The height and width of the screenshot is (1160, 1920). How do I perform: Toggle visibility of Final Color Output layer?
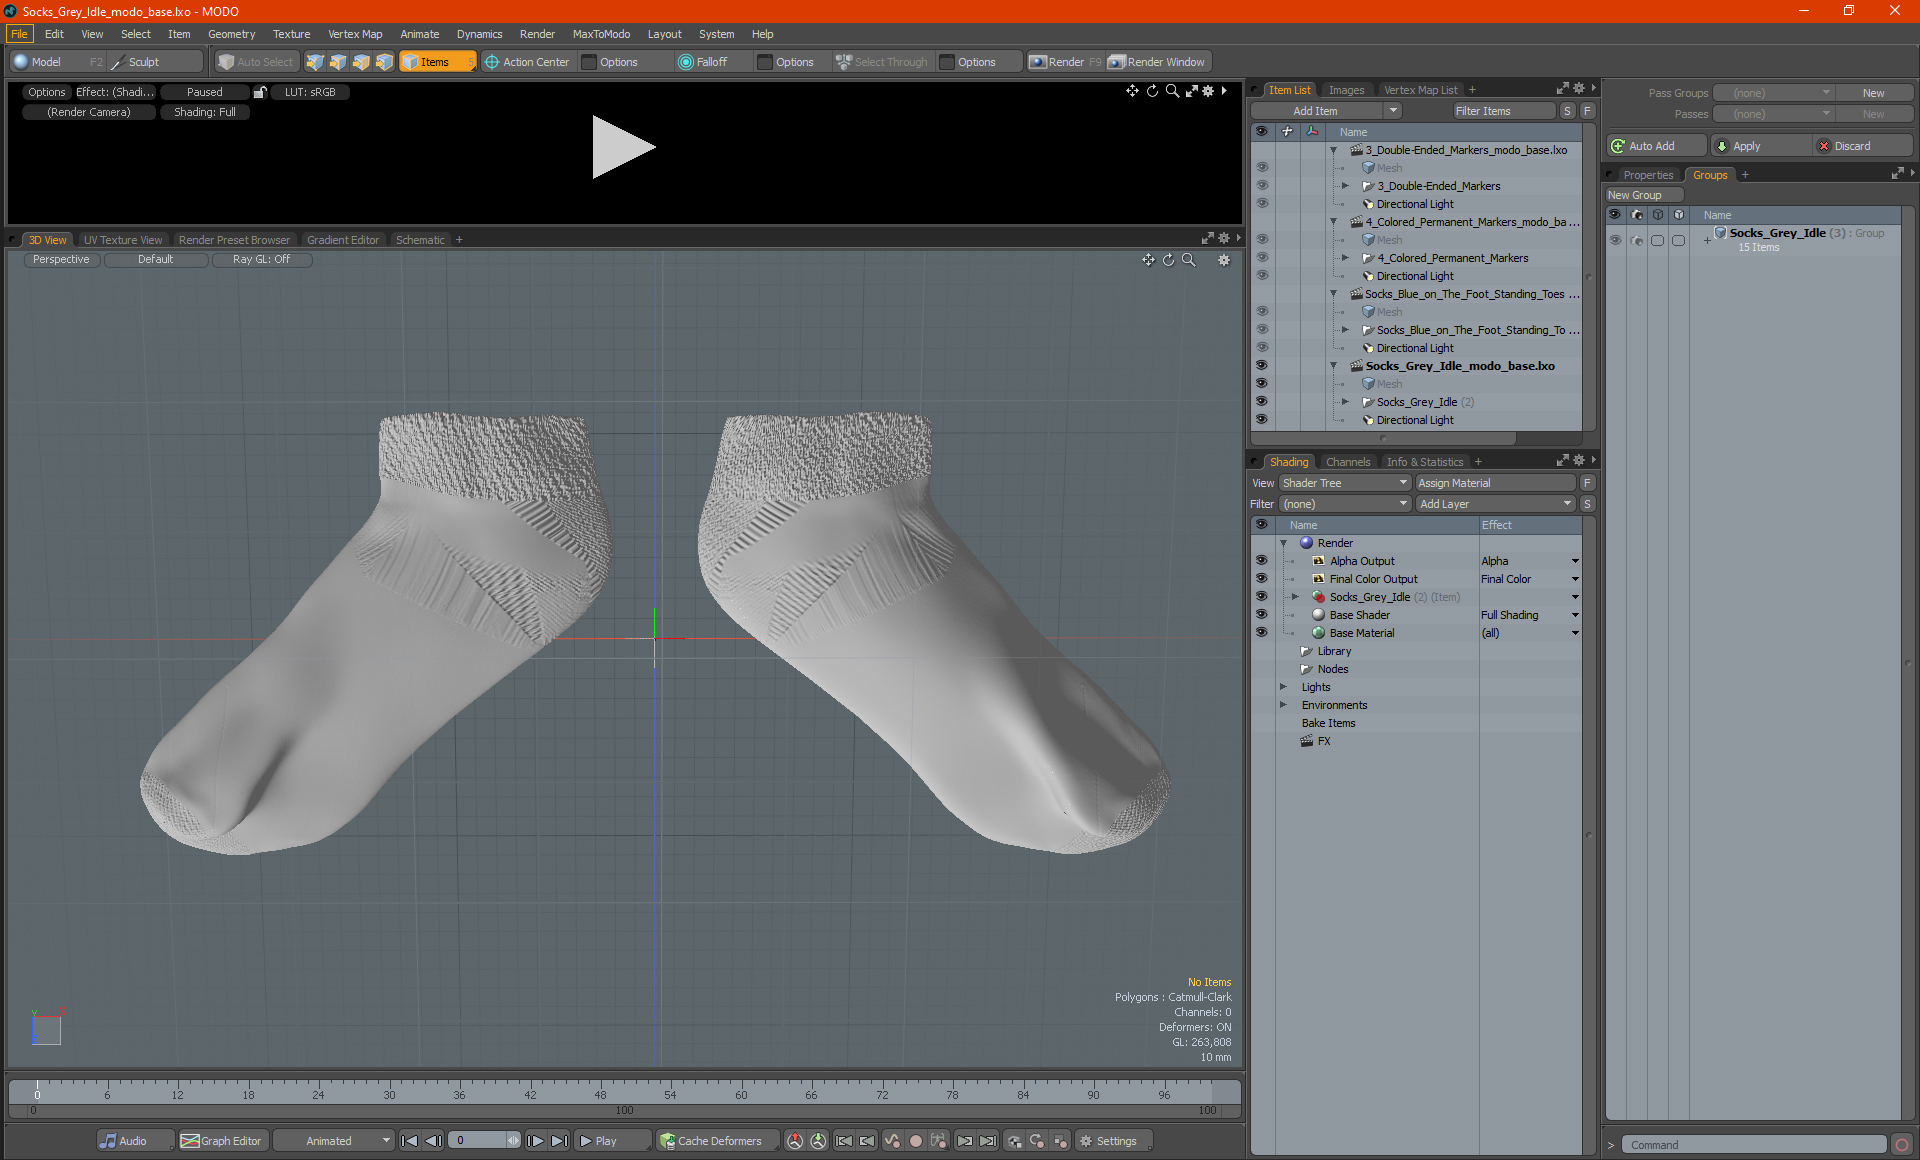coord(1261,579)
